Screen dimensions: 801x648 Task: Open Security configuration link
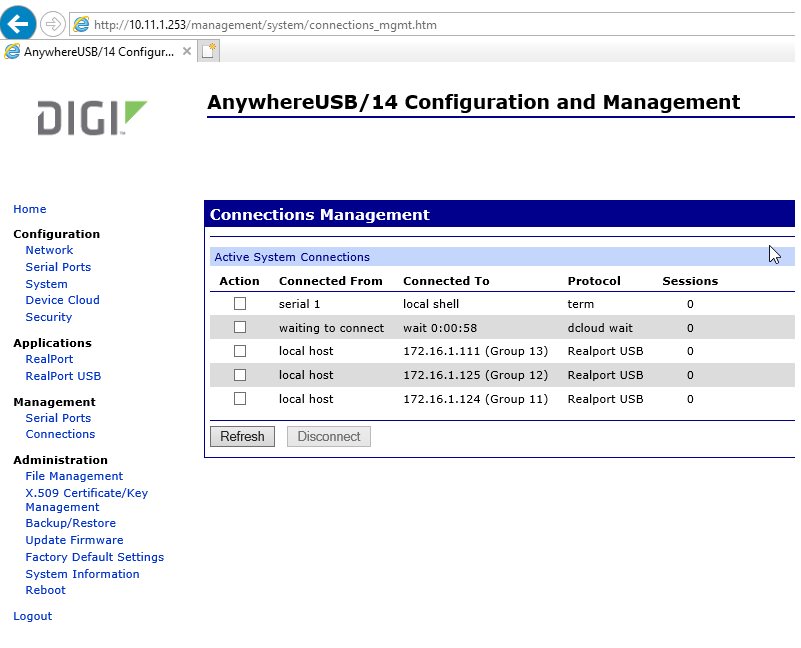click(x=49, y=317)
